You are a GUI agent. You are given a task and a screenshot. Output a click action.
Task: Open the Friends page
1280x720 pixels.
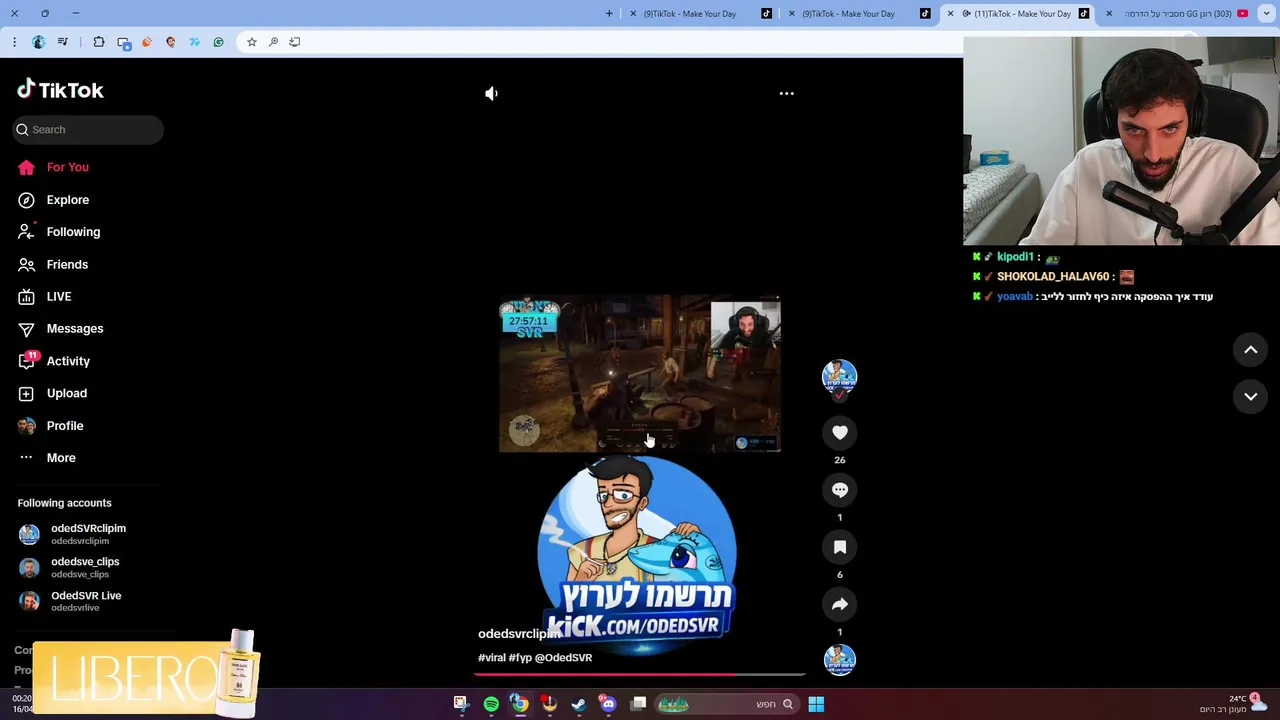[x=53, y=265]
